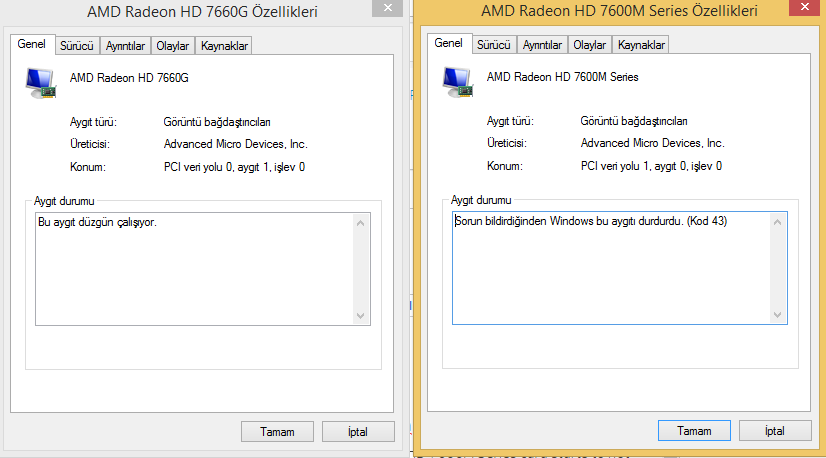View Olaylar tab in HD 7600M Series window
Screen dimensions: 826x458
[589, 45]
